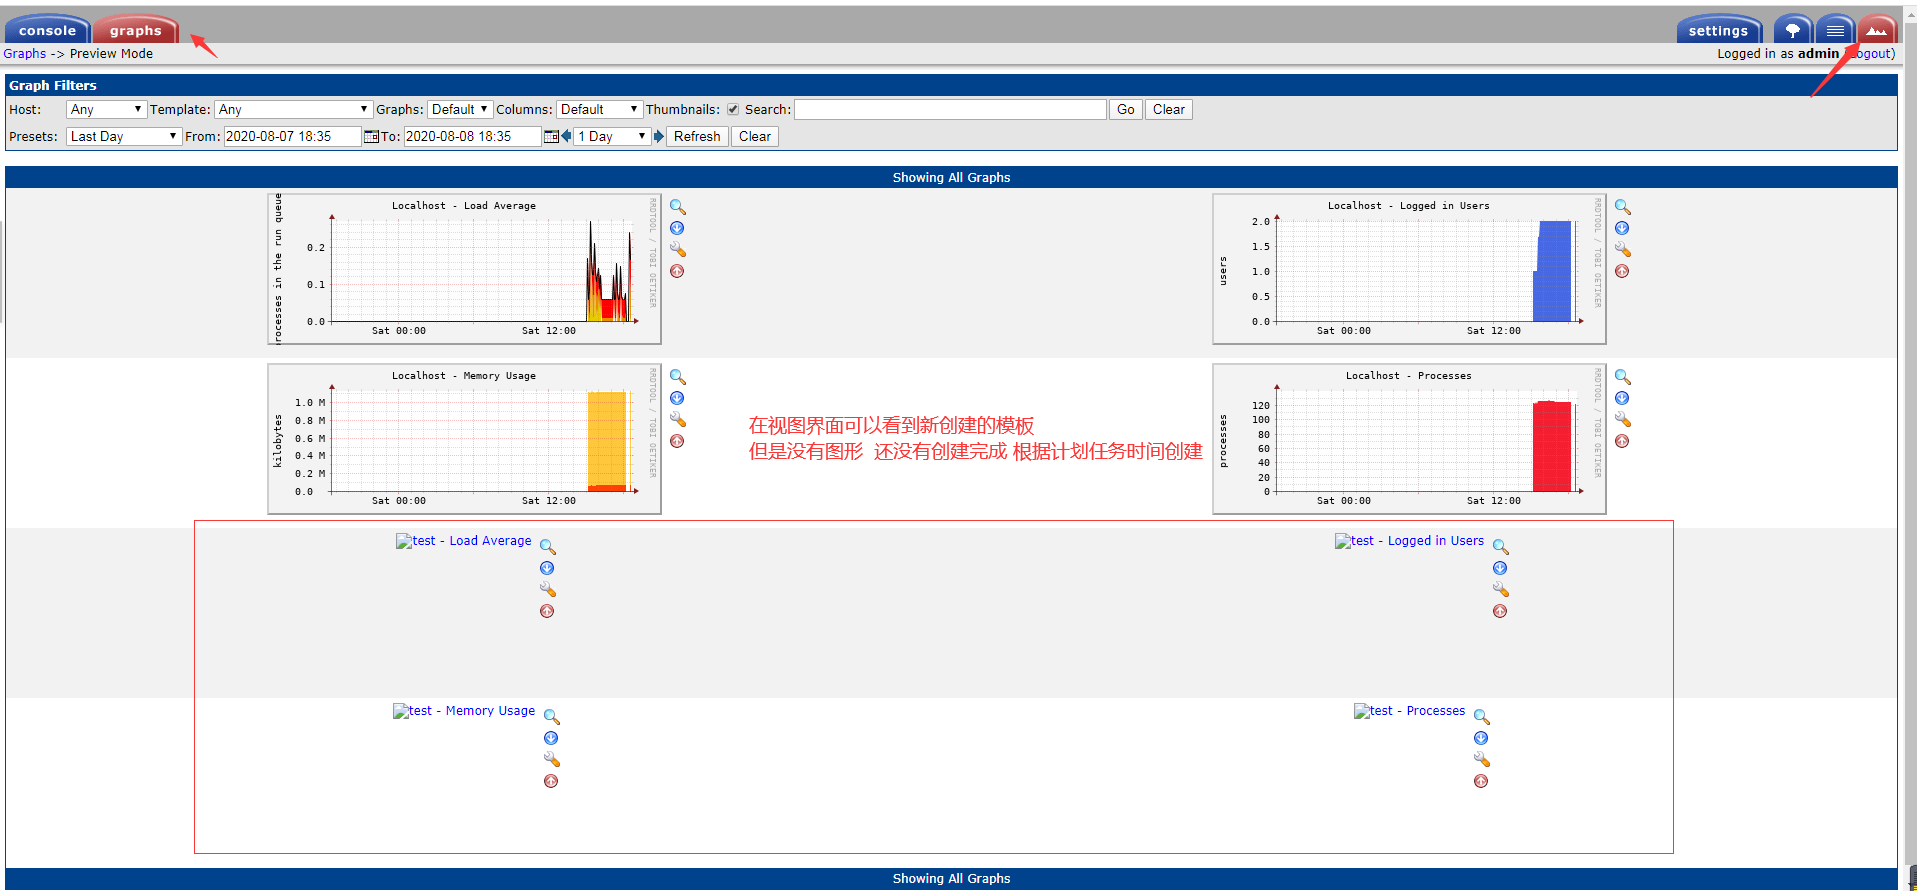Switch to the console tab
The image size is (1917, 891).
coord(47,30)
